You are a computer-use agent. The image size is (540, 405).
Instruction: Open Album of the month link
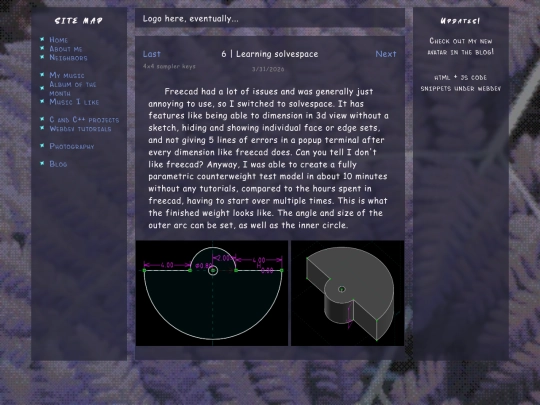tap(72, 89)
